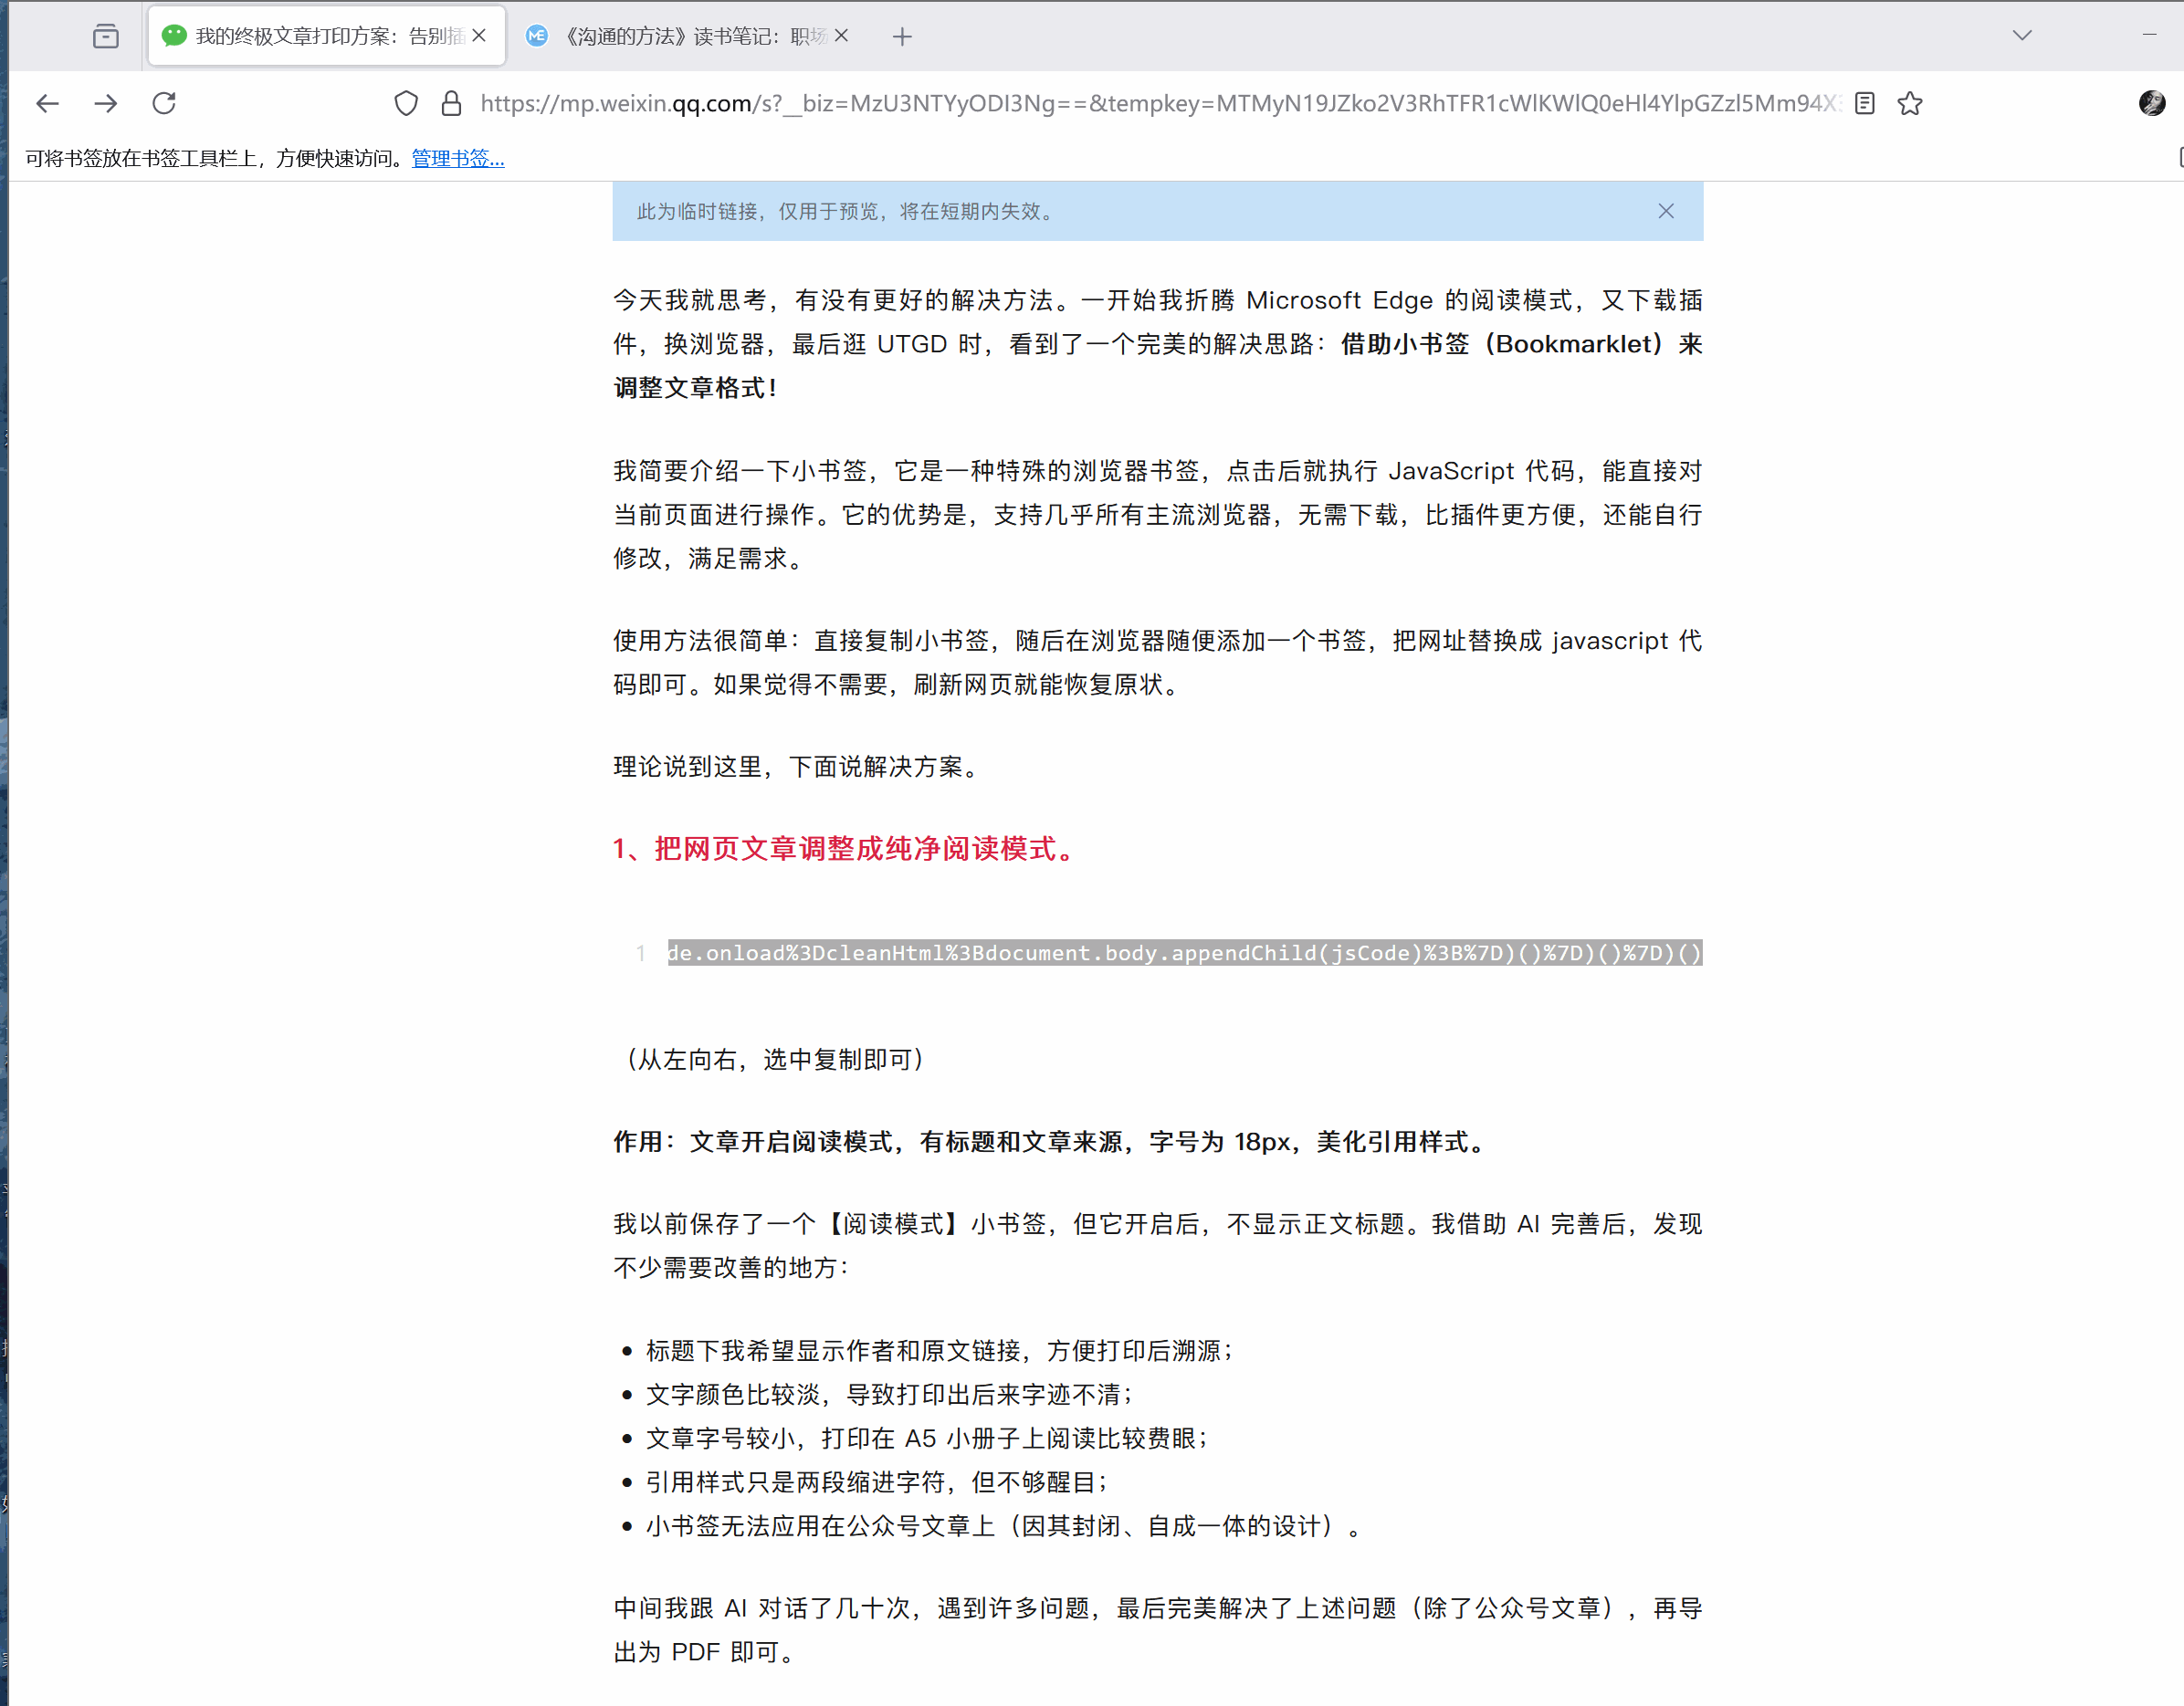Click bullet 引用样式只是两段缩进字符
The image size is (2184, 1706).
coord(876,1482)
